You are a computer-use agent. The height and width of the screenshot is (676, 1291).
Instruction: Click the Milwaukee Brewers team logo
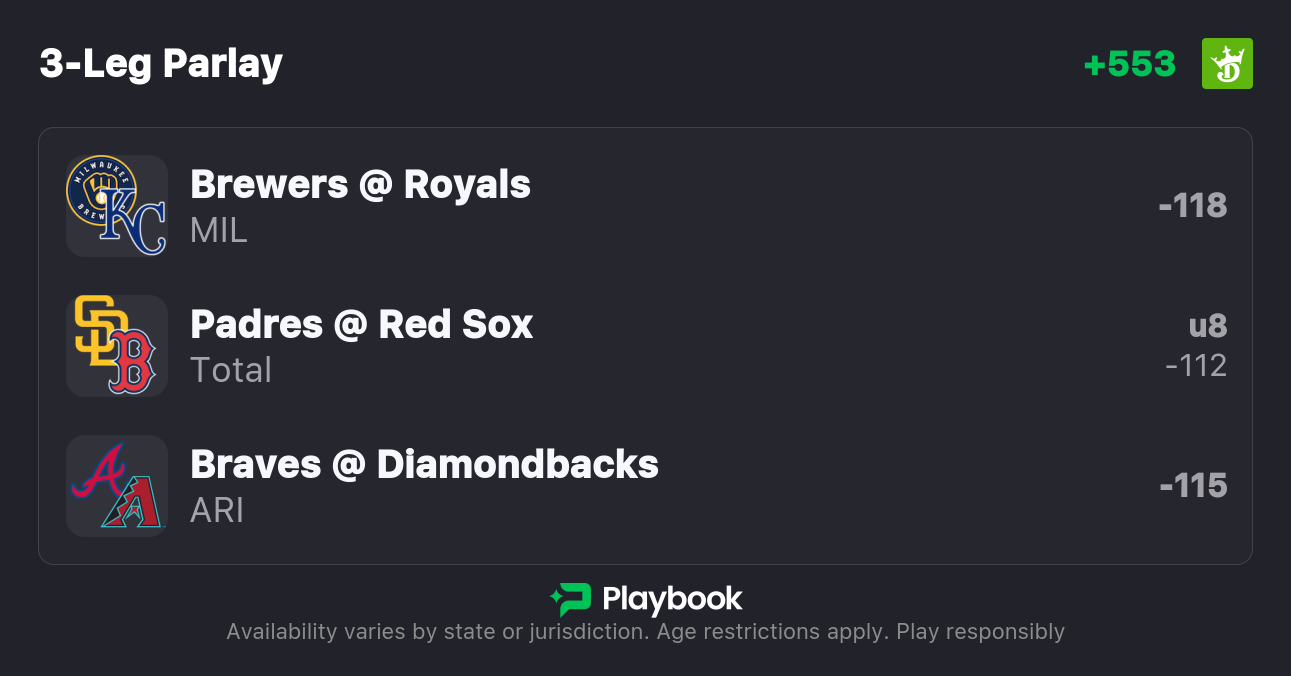[x=100, y=189]
